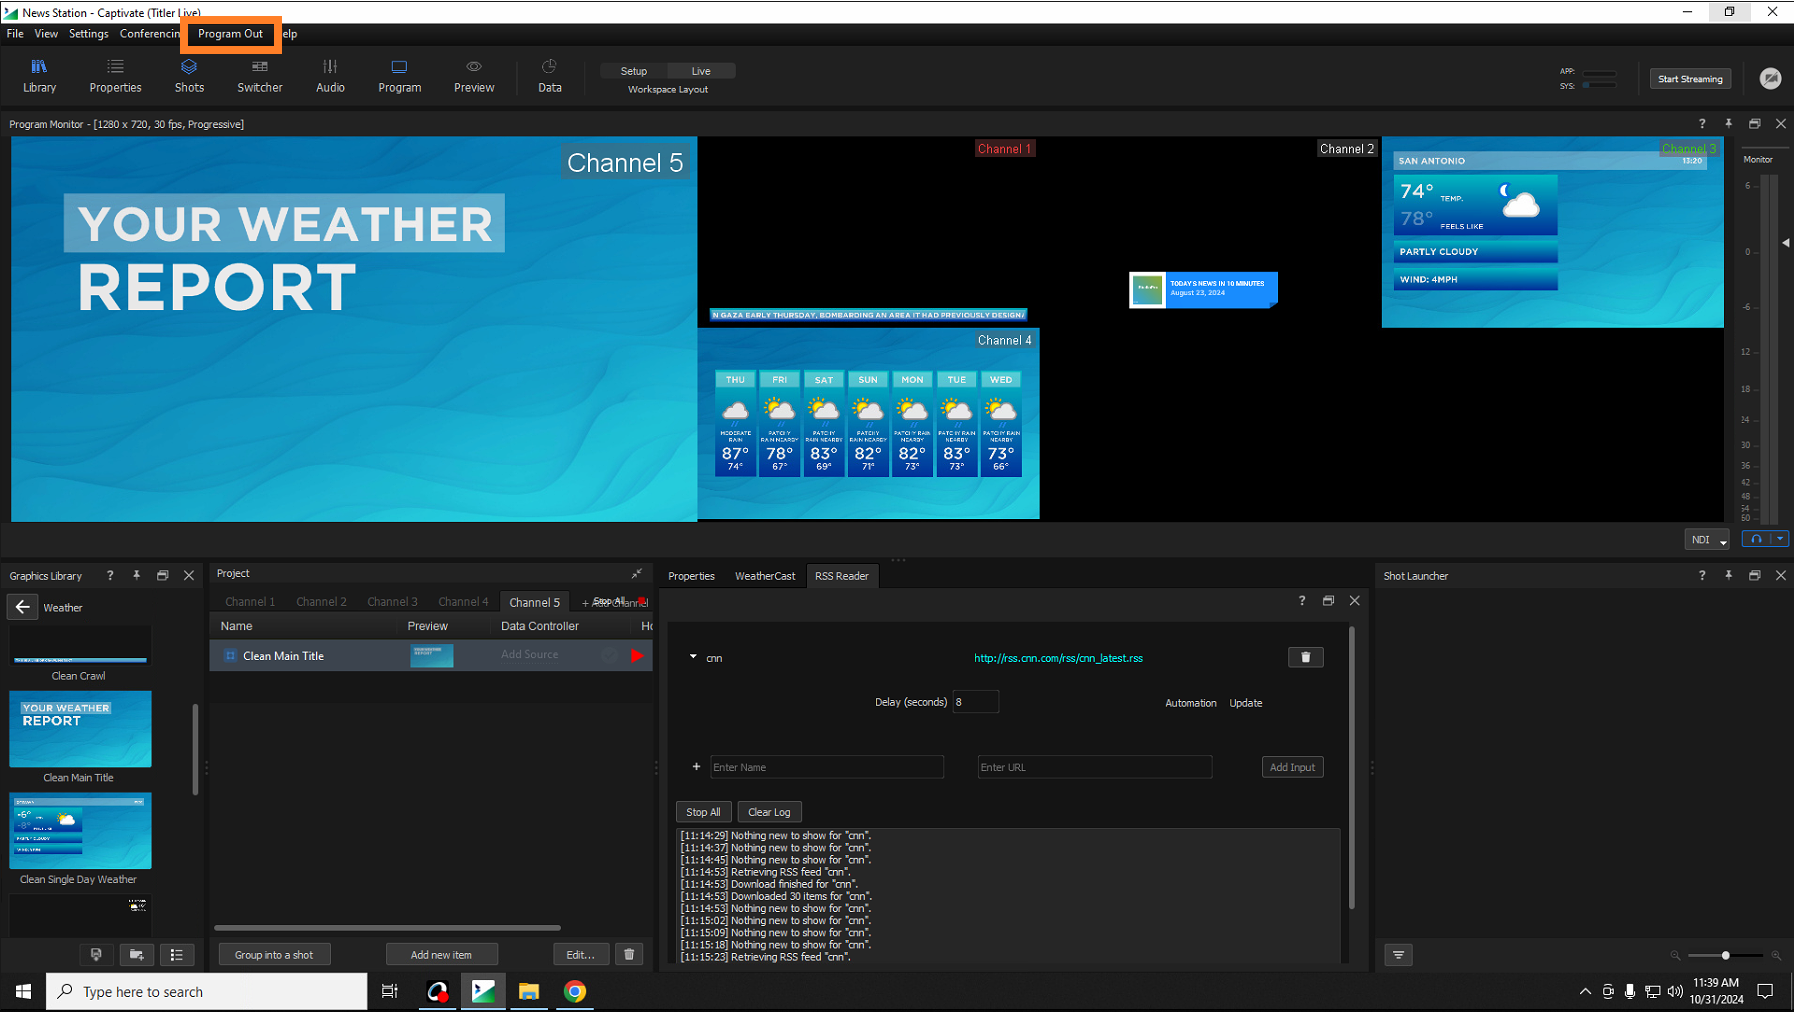Viewport: 1794px width, 1012px height.
Task: Switch graphics library to list view
Action: coord(177,955)
